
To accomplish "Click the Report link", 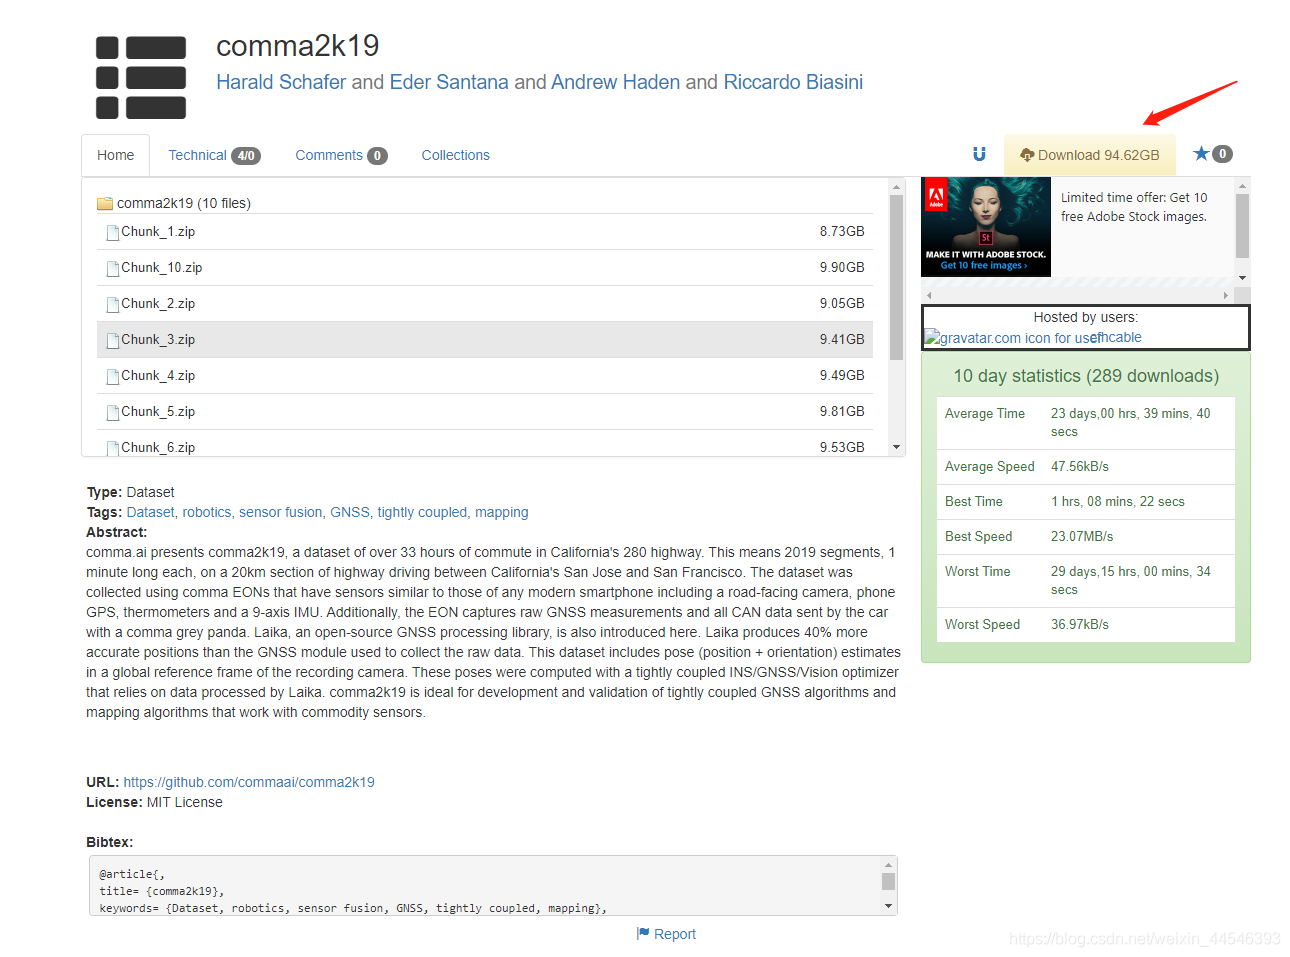I will tap(675, 934).
